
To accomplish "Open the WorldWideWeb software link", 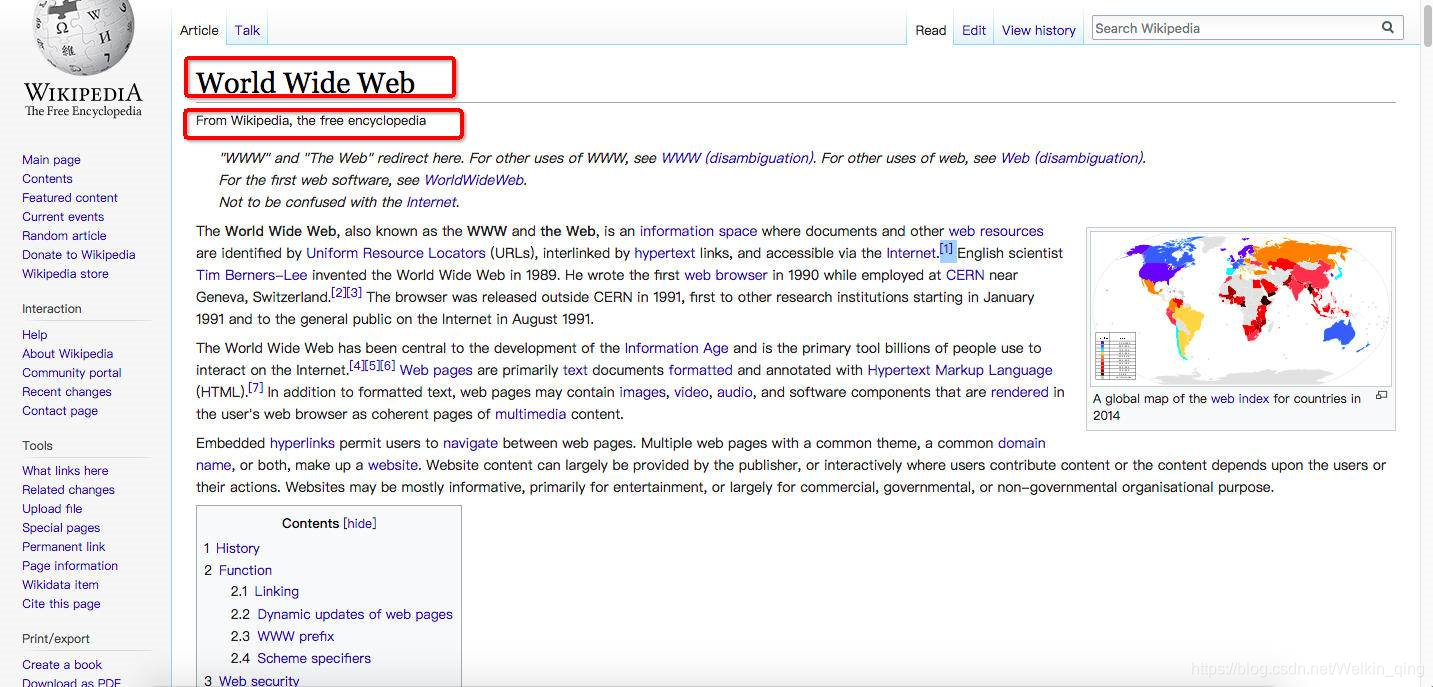I will point(474,180).
